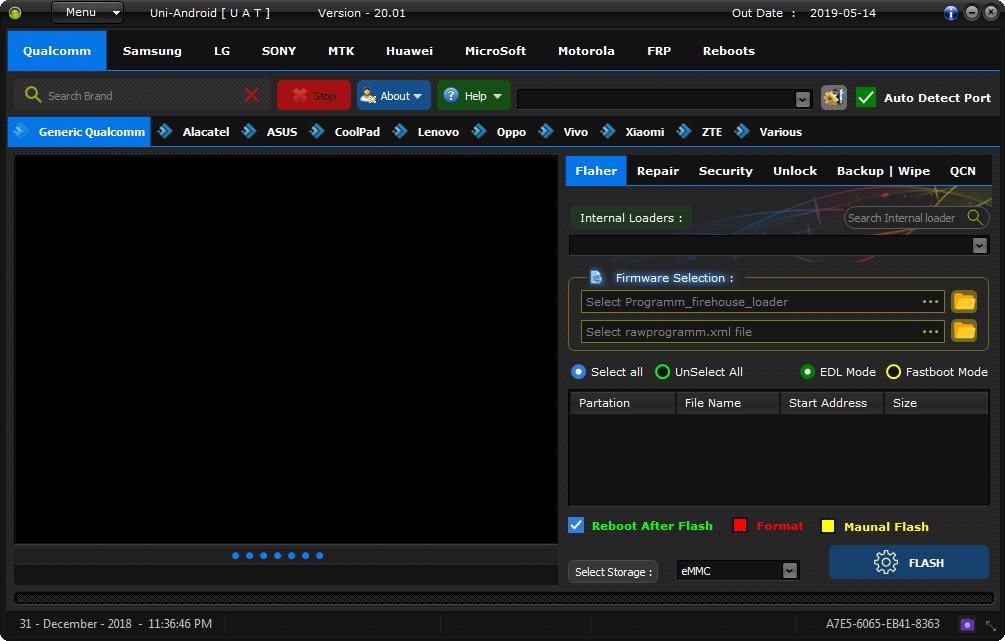The image size is (1005, 641).
Task: Toggle the red Format checkbox
Action: tap(740, 526)
